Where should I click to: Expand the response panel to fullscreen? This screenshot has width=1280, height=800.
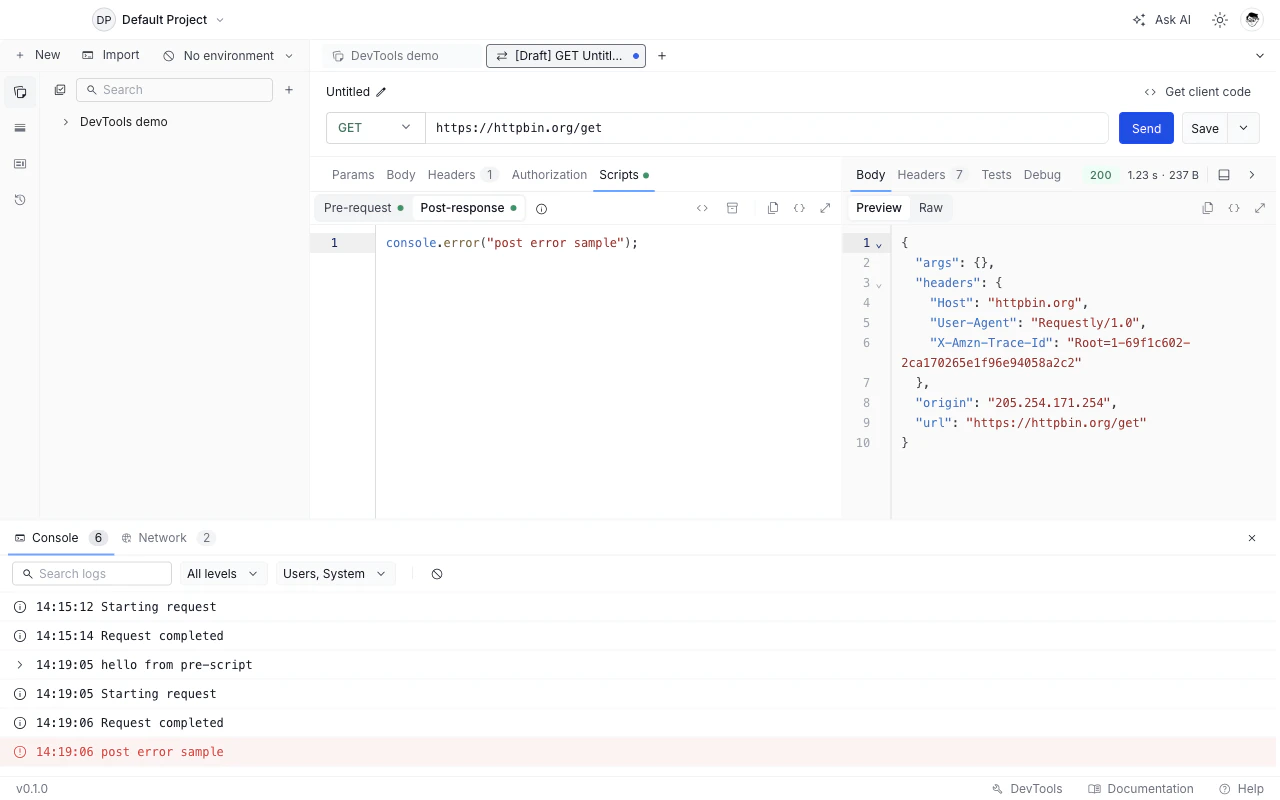tap(1260, 208)
